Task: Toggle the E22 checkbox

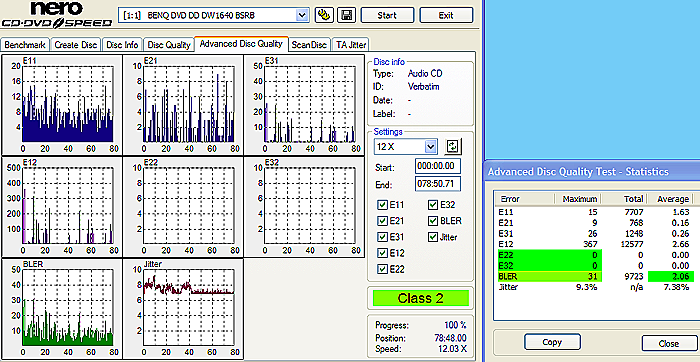Action: point(382,269)
